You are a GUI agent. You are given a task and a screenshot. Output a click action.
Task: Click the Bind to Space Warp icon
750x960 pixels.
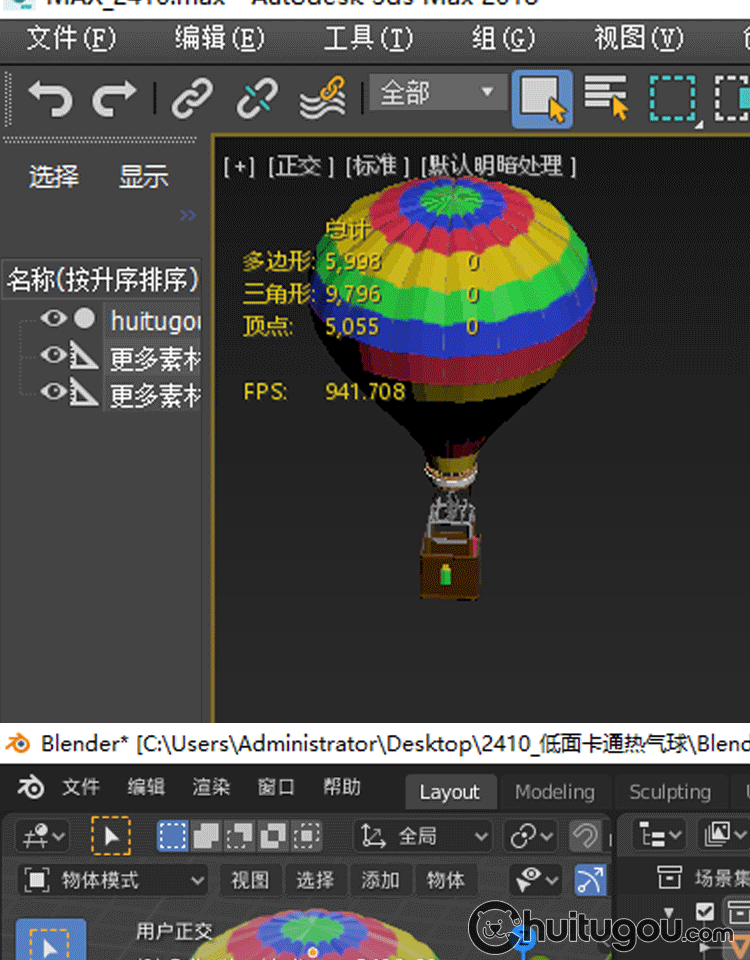click(x=322, y=98)
